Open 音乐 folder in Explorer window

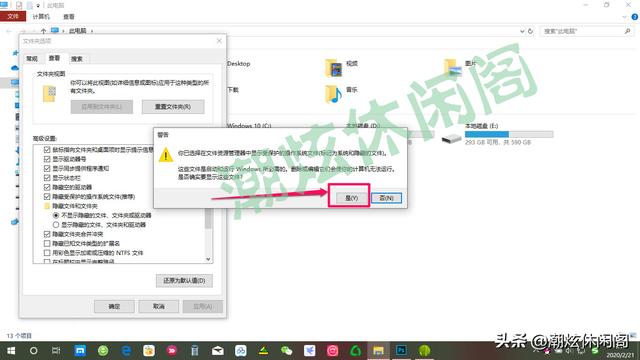pyautogui.click(x=334, y=94)
